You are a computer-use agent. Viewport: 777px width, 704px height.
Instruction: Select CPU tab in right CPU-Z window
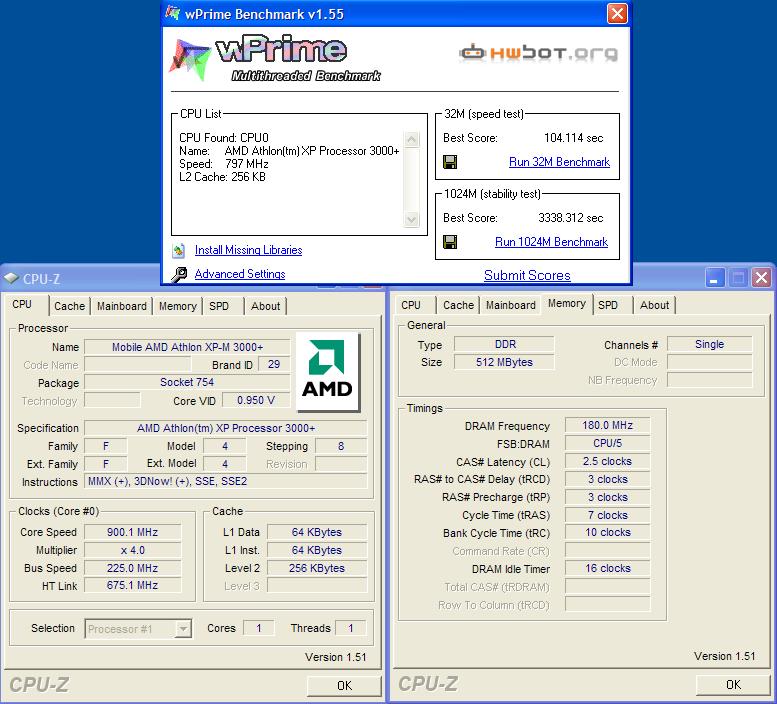[411, 305]
